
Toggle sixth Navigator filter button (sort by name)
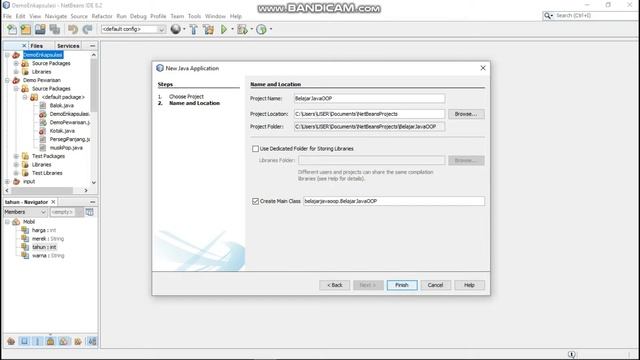point(78,341)
